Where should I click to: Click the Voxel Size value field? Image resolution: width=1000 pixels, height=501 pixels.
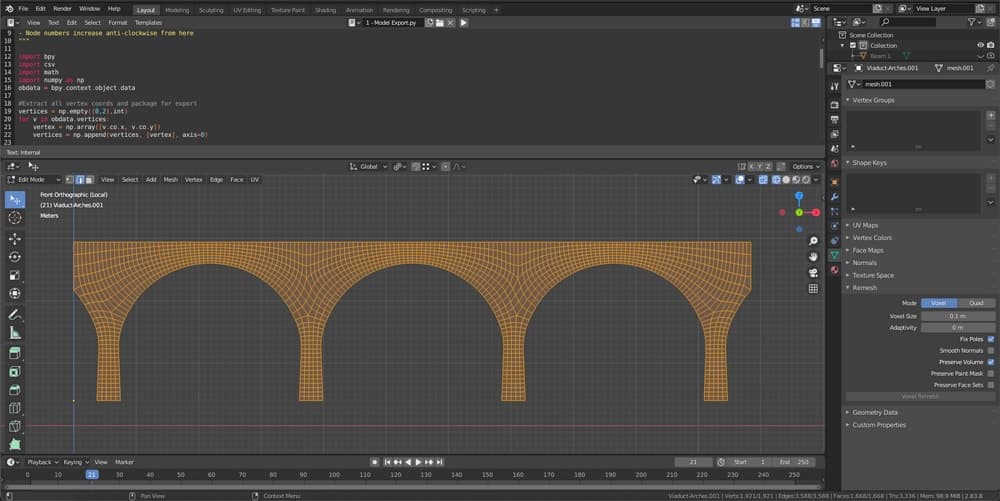957,315
